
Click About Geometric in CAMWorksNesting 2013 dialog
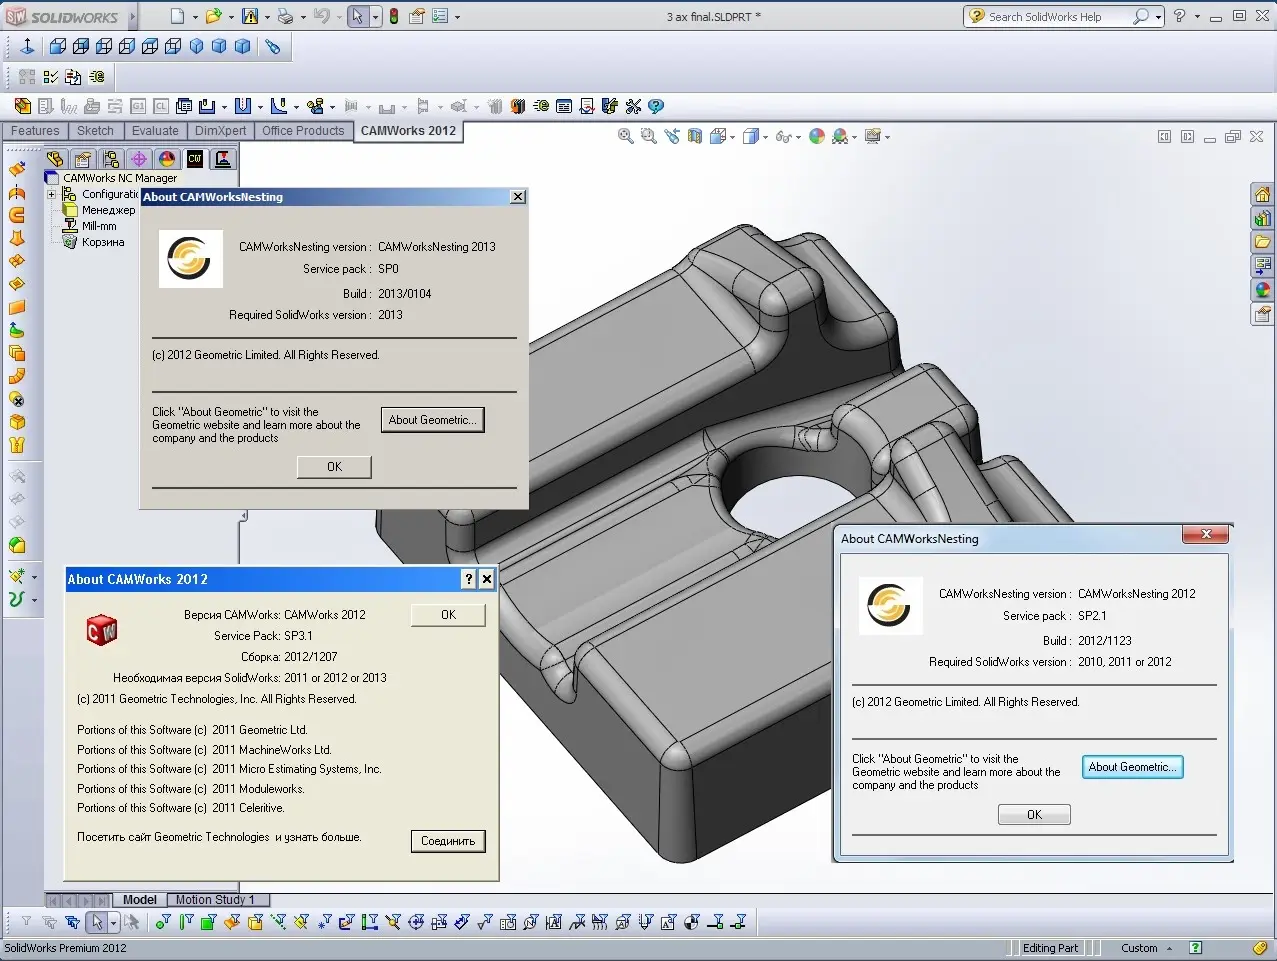[x=433, y=420]
